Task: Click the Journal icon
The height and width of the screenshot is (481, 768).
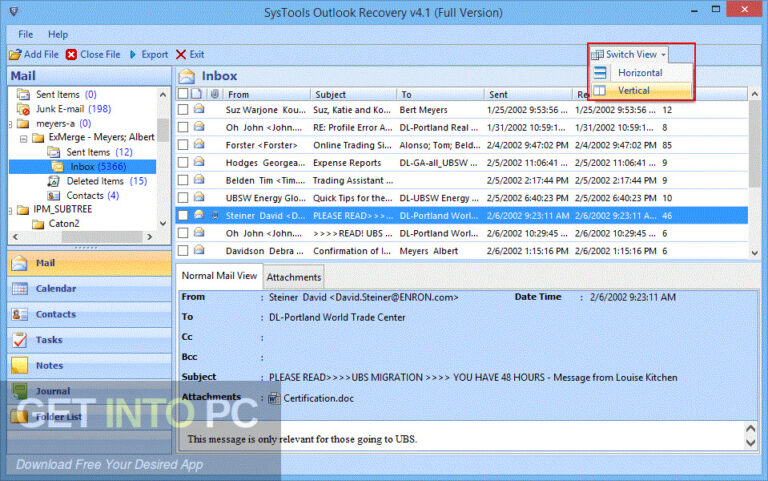Action: pyautogui.click(x=20, y=391)
